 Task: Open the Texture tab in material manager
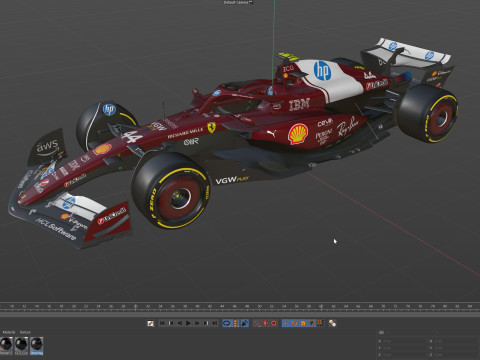pyautogui.click(x=25, y=332)
